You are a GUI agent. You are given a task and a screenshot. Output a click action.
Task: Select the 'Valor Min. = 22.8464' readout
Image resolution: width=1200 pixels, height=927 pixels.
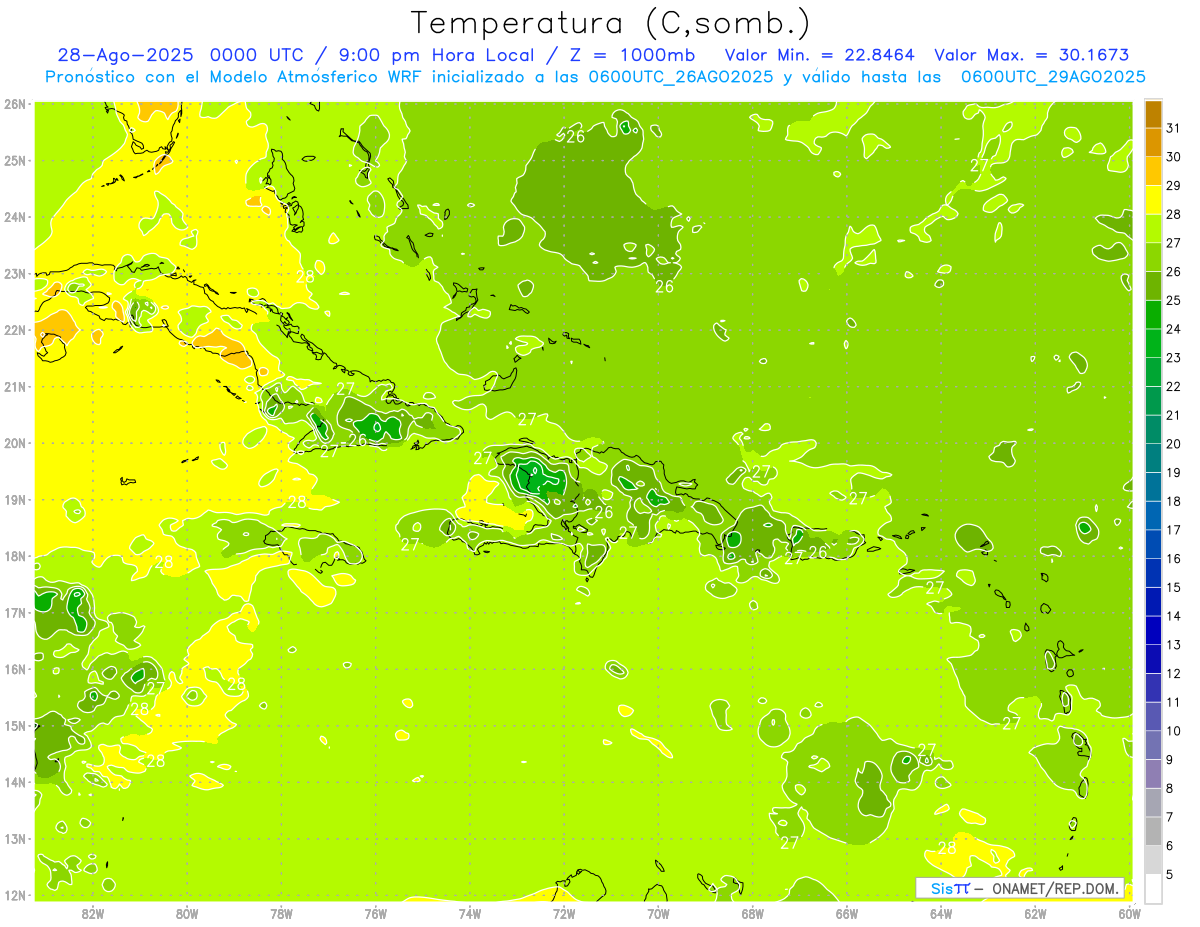tap(819, 55)
